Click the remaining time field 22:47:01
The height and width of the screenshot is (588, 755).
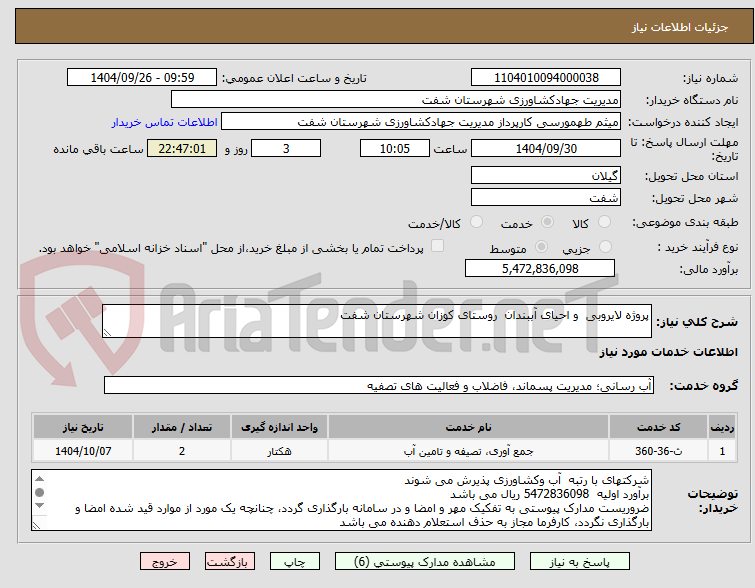coord(182,148)
